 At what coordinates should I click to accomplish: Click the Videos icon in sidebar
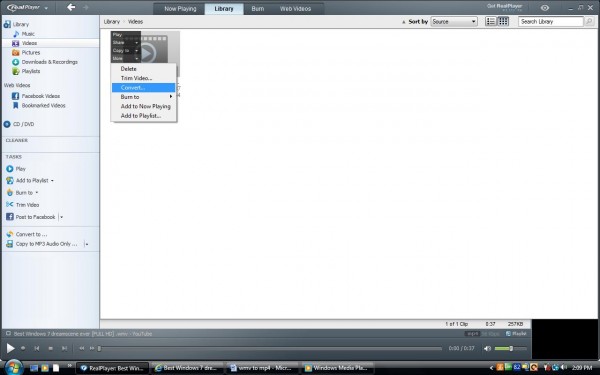click(x=15, y=43)
